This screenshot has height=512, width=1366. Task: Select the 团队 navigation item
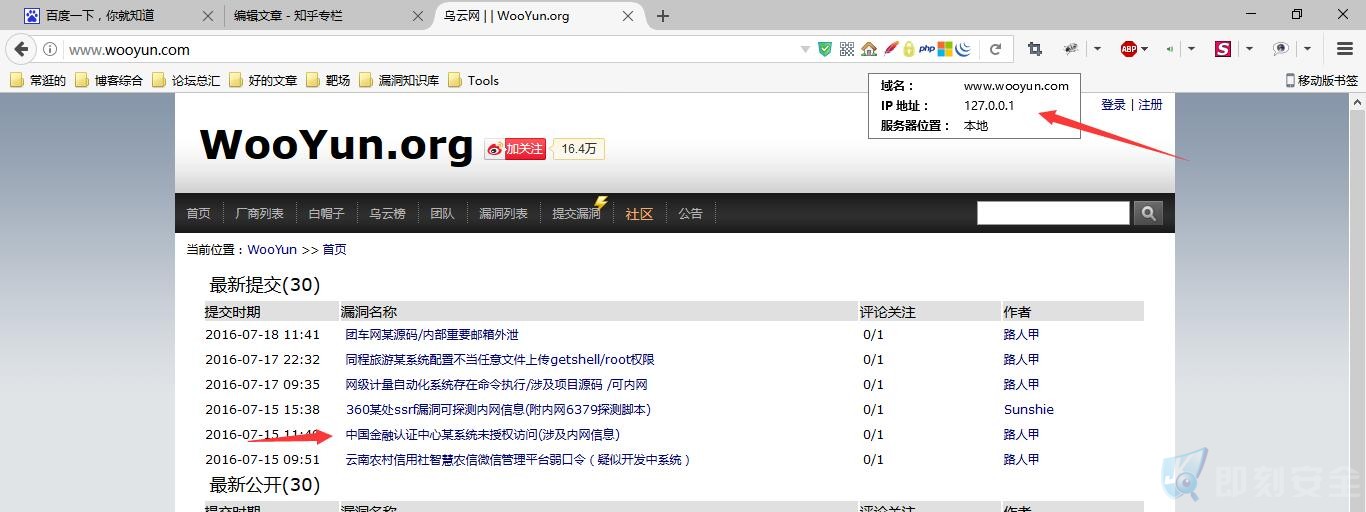pos(442,213)
